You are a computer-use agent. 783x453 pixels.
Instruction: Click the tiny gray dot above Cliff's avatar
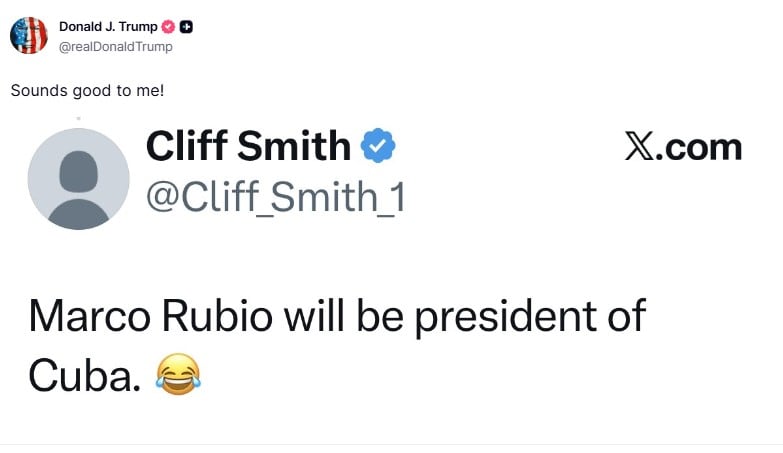pyautogui.click(x=78, y=118)
